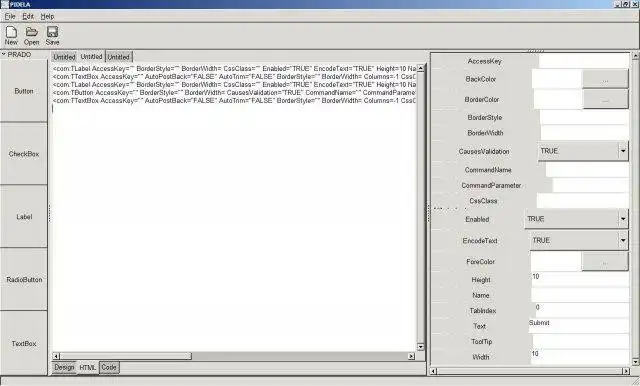The height and width of the screenshot is (386, 640).
Task: Open the Help menu
Action: pos(47,16)
